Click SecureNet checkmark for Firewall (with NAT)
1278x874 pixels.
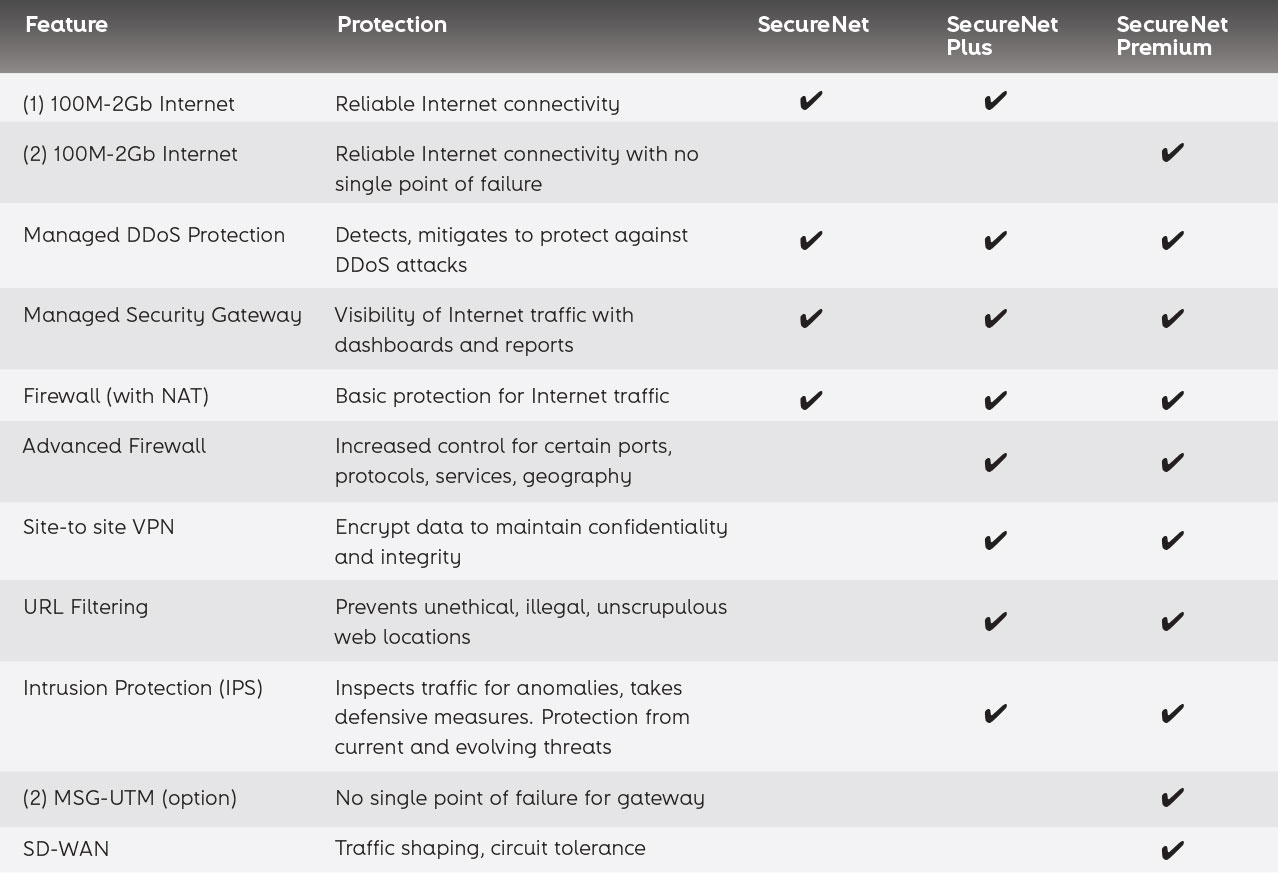[811, 401]
